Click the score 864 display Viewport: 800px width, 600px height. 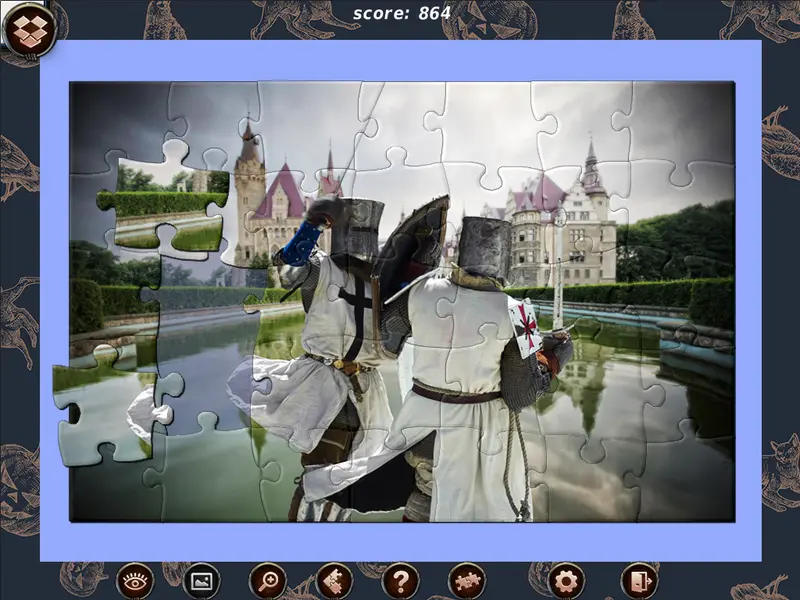coord(402,13)
